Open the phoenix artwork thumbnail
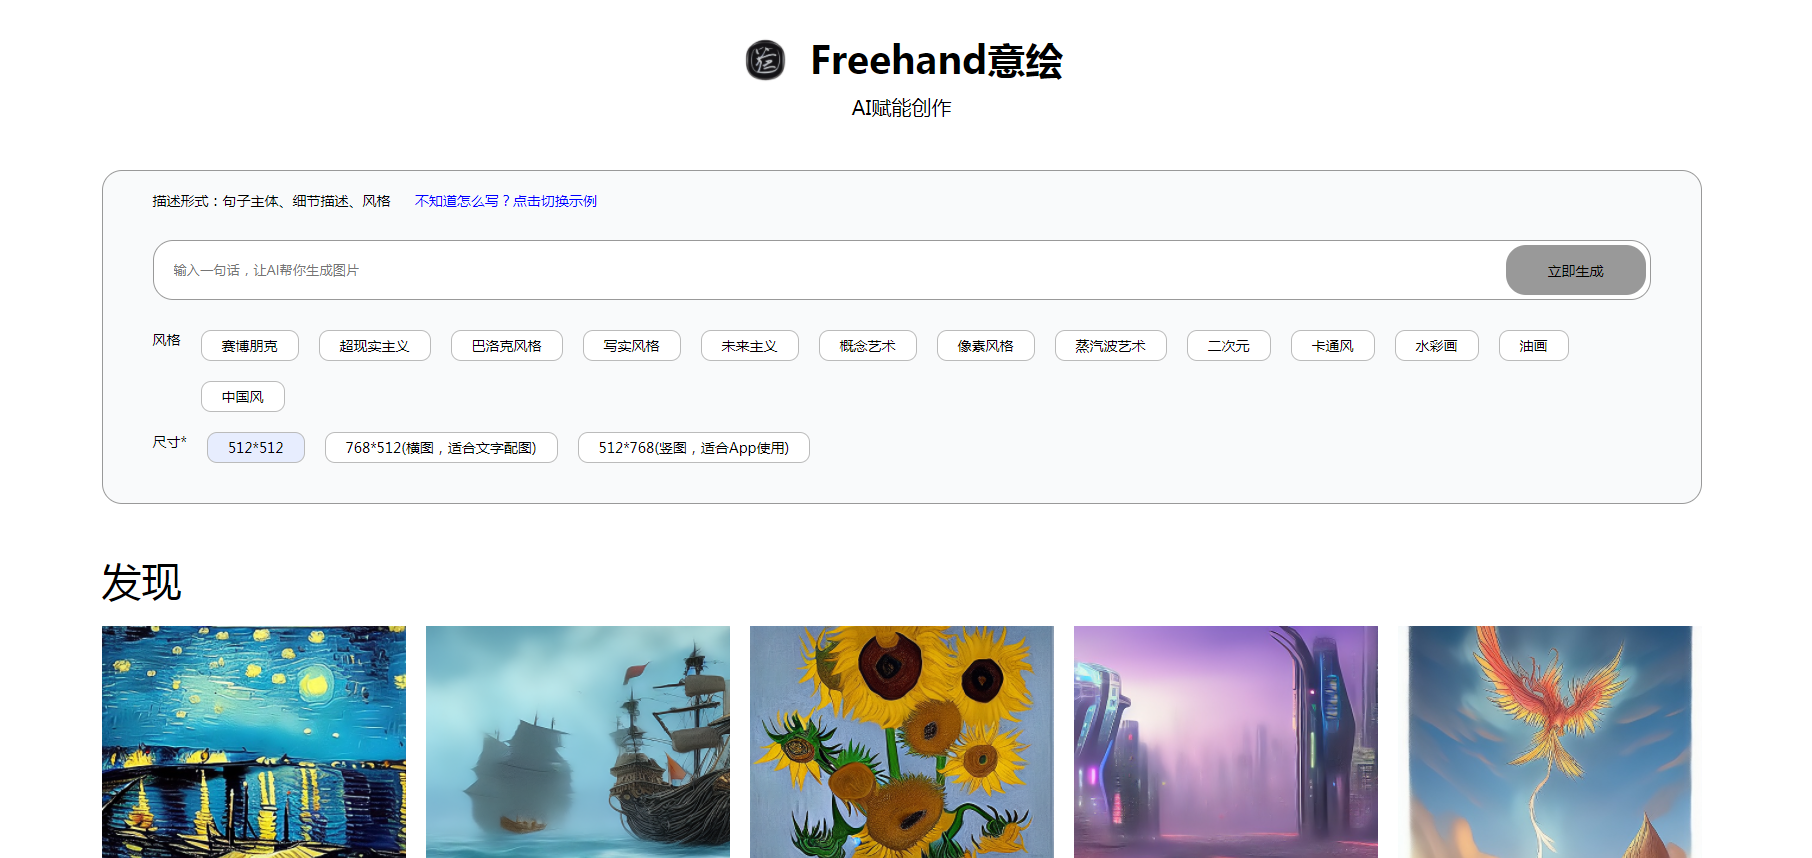 point(1550,742)
